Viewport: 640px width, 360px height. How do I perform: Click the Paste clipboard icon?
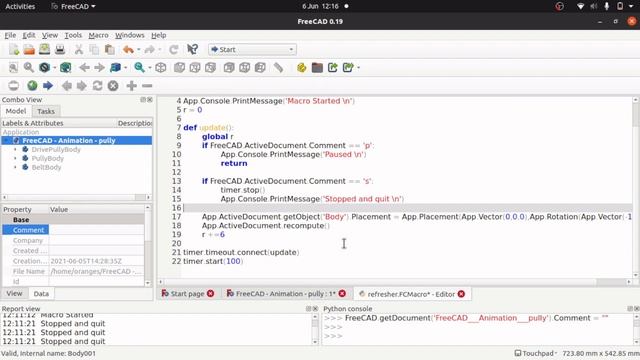(x=109, y=49)
